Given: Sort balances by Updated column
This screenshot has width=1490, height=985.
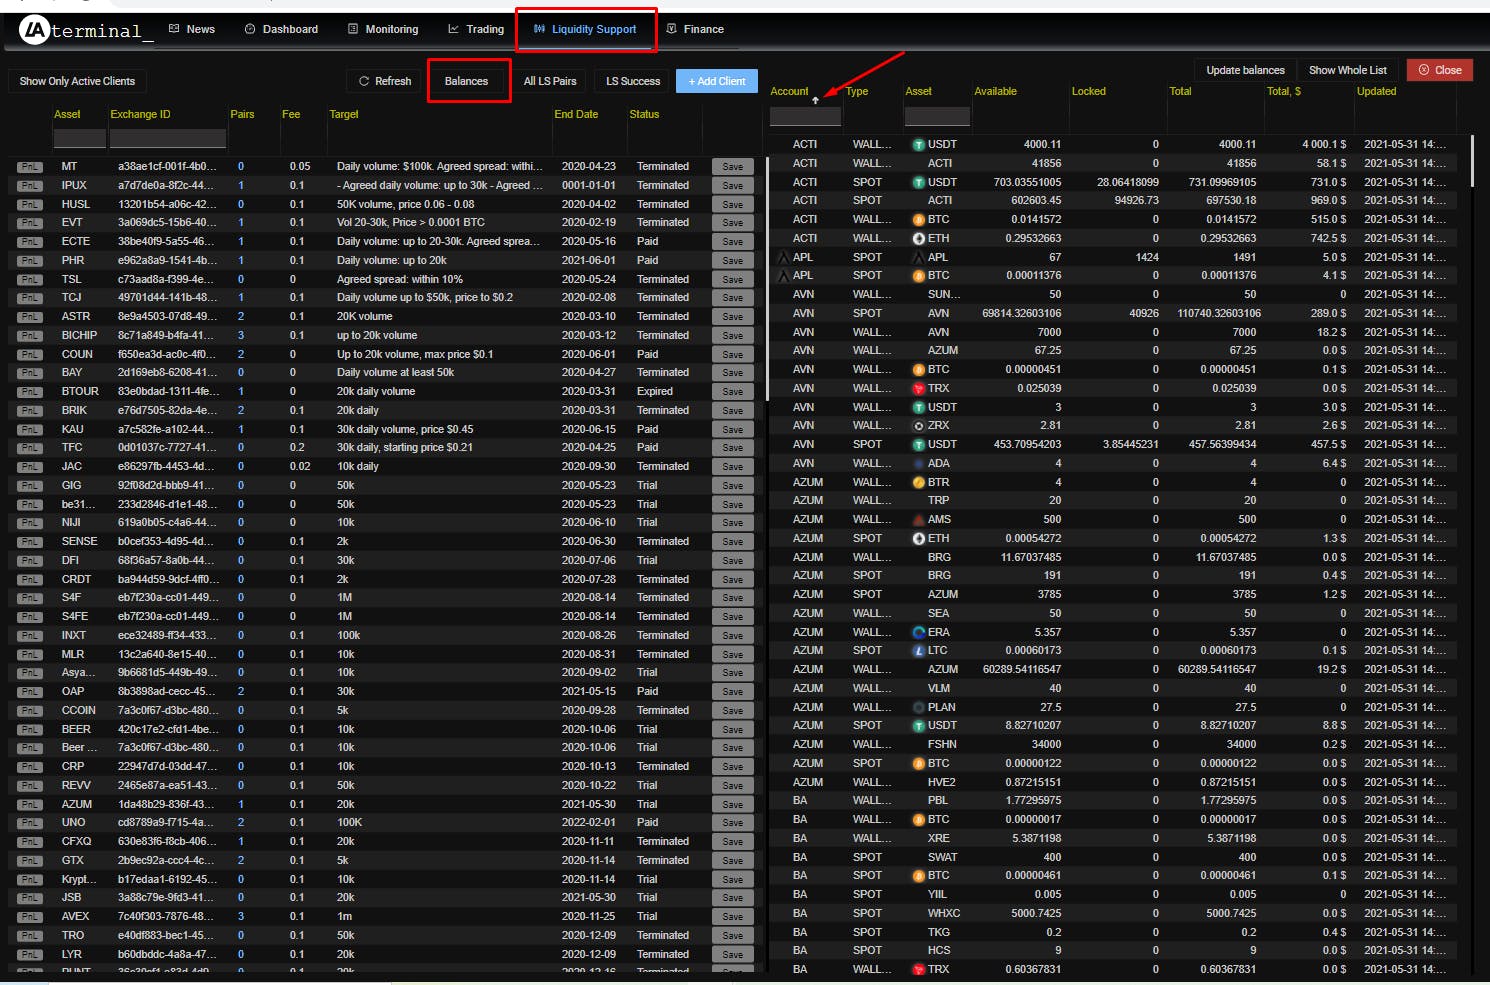Looking at the screenshot, I should [1376, 91].
